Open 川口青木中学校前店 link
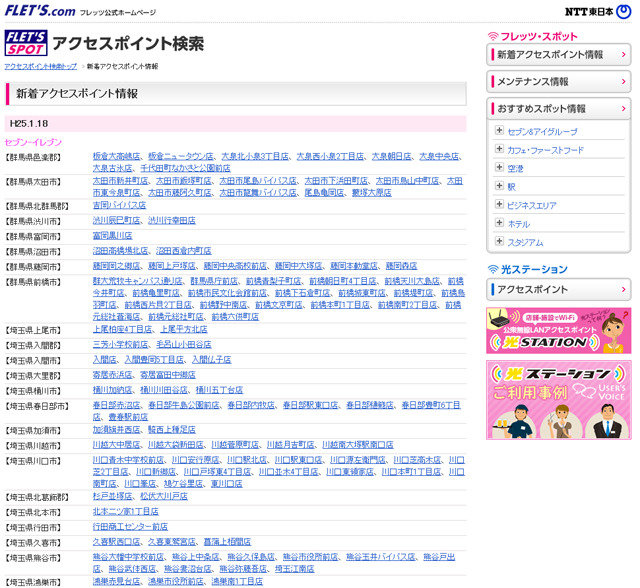The width and height of the screenshot is (640, 588). pyautogui.click(x=129, y=460)
